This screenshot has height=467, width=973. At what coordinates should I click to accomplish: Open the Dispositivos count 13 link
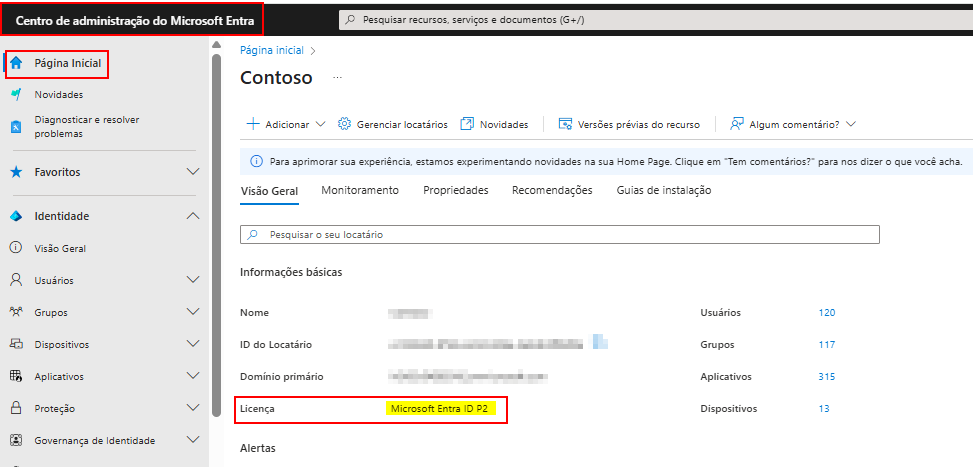tap(824, 409)
